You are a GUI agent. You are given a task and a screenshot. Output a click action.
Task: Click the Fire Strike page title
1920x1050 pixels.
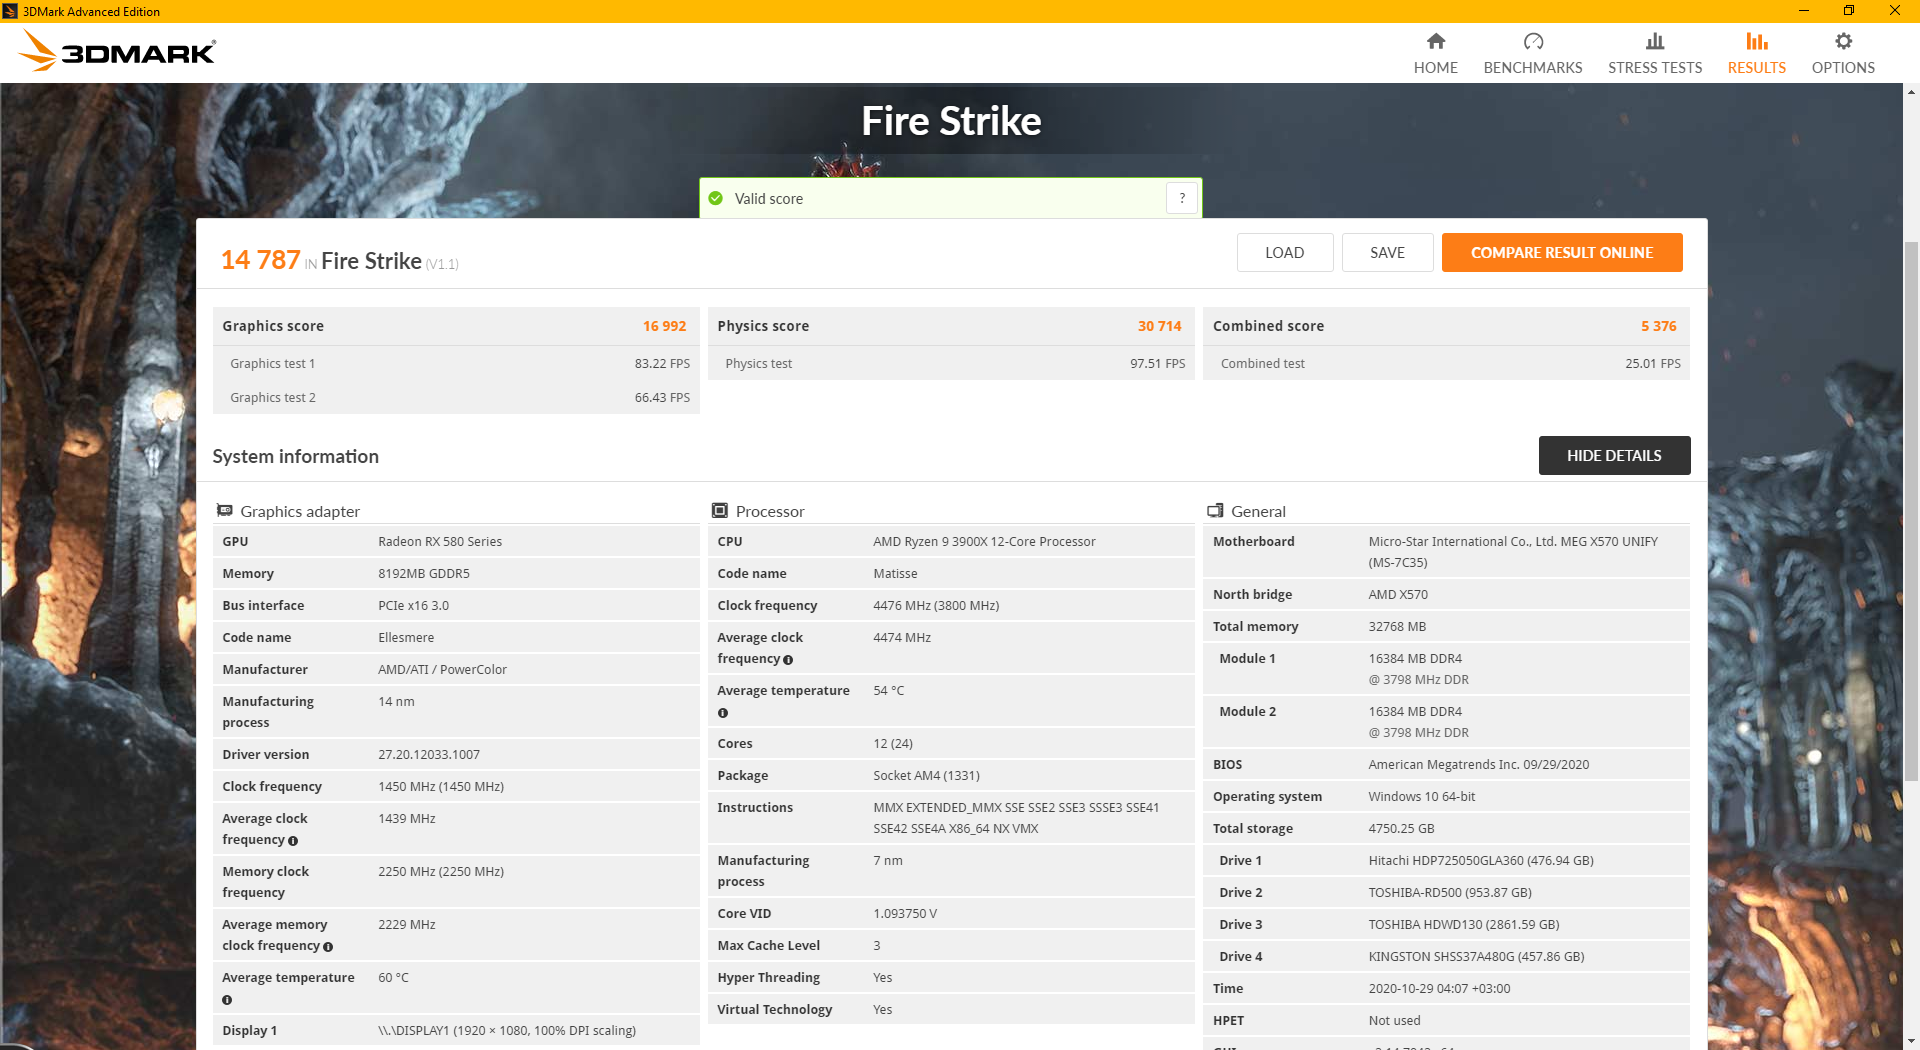951,121
